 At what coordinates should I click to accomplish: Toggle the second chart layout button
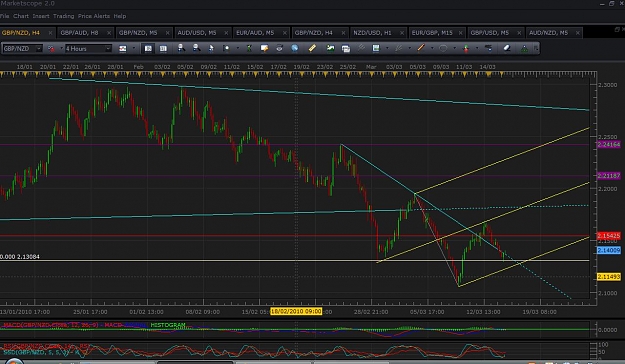click(163, 49)
